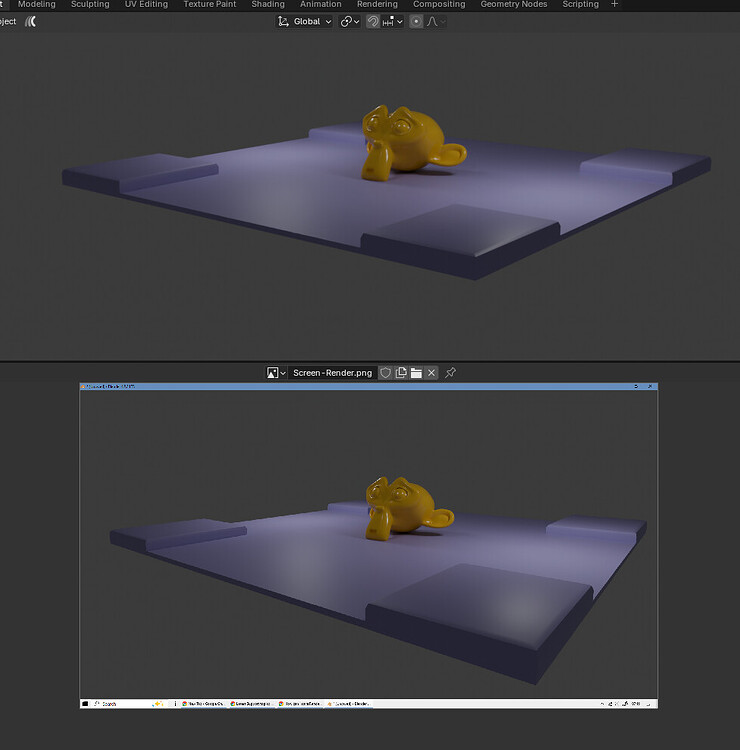
Task: Click the loaded Screen-Render image in image editor
Action: 368,546
